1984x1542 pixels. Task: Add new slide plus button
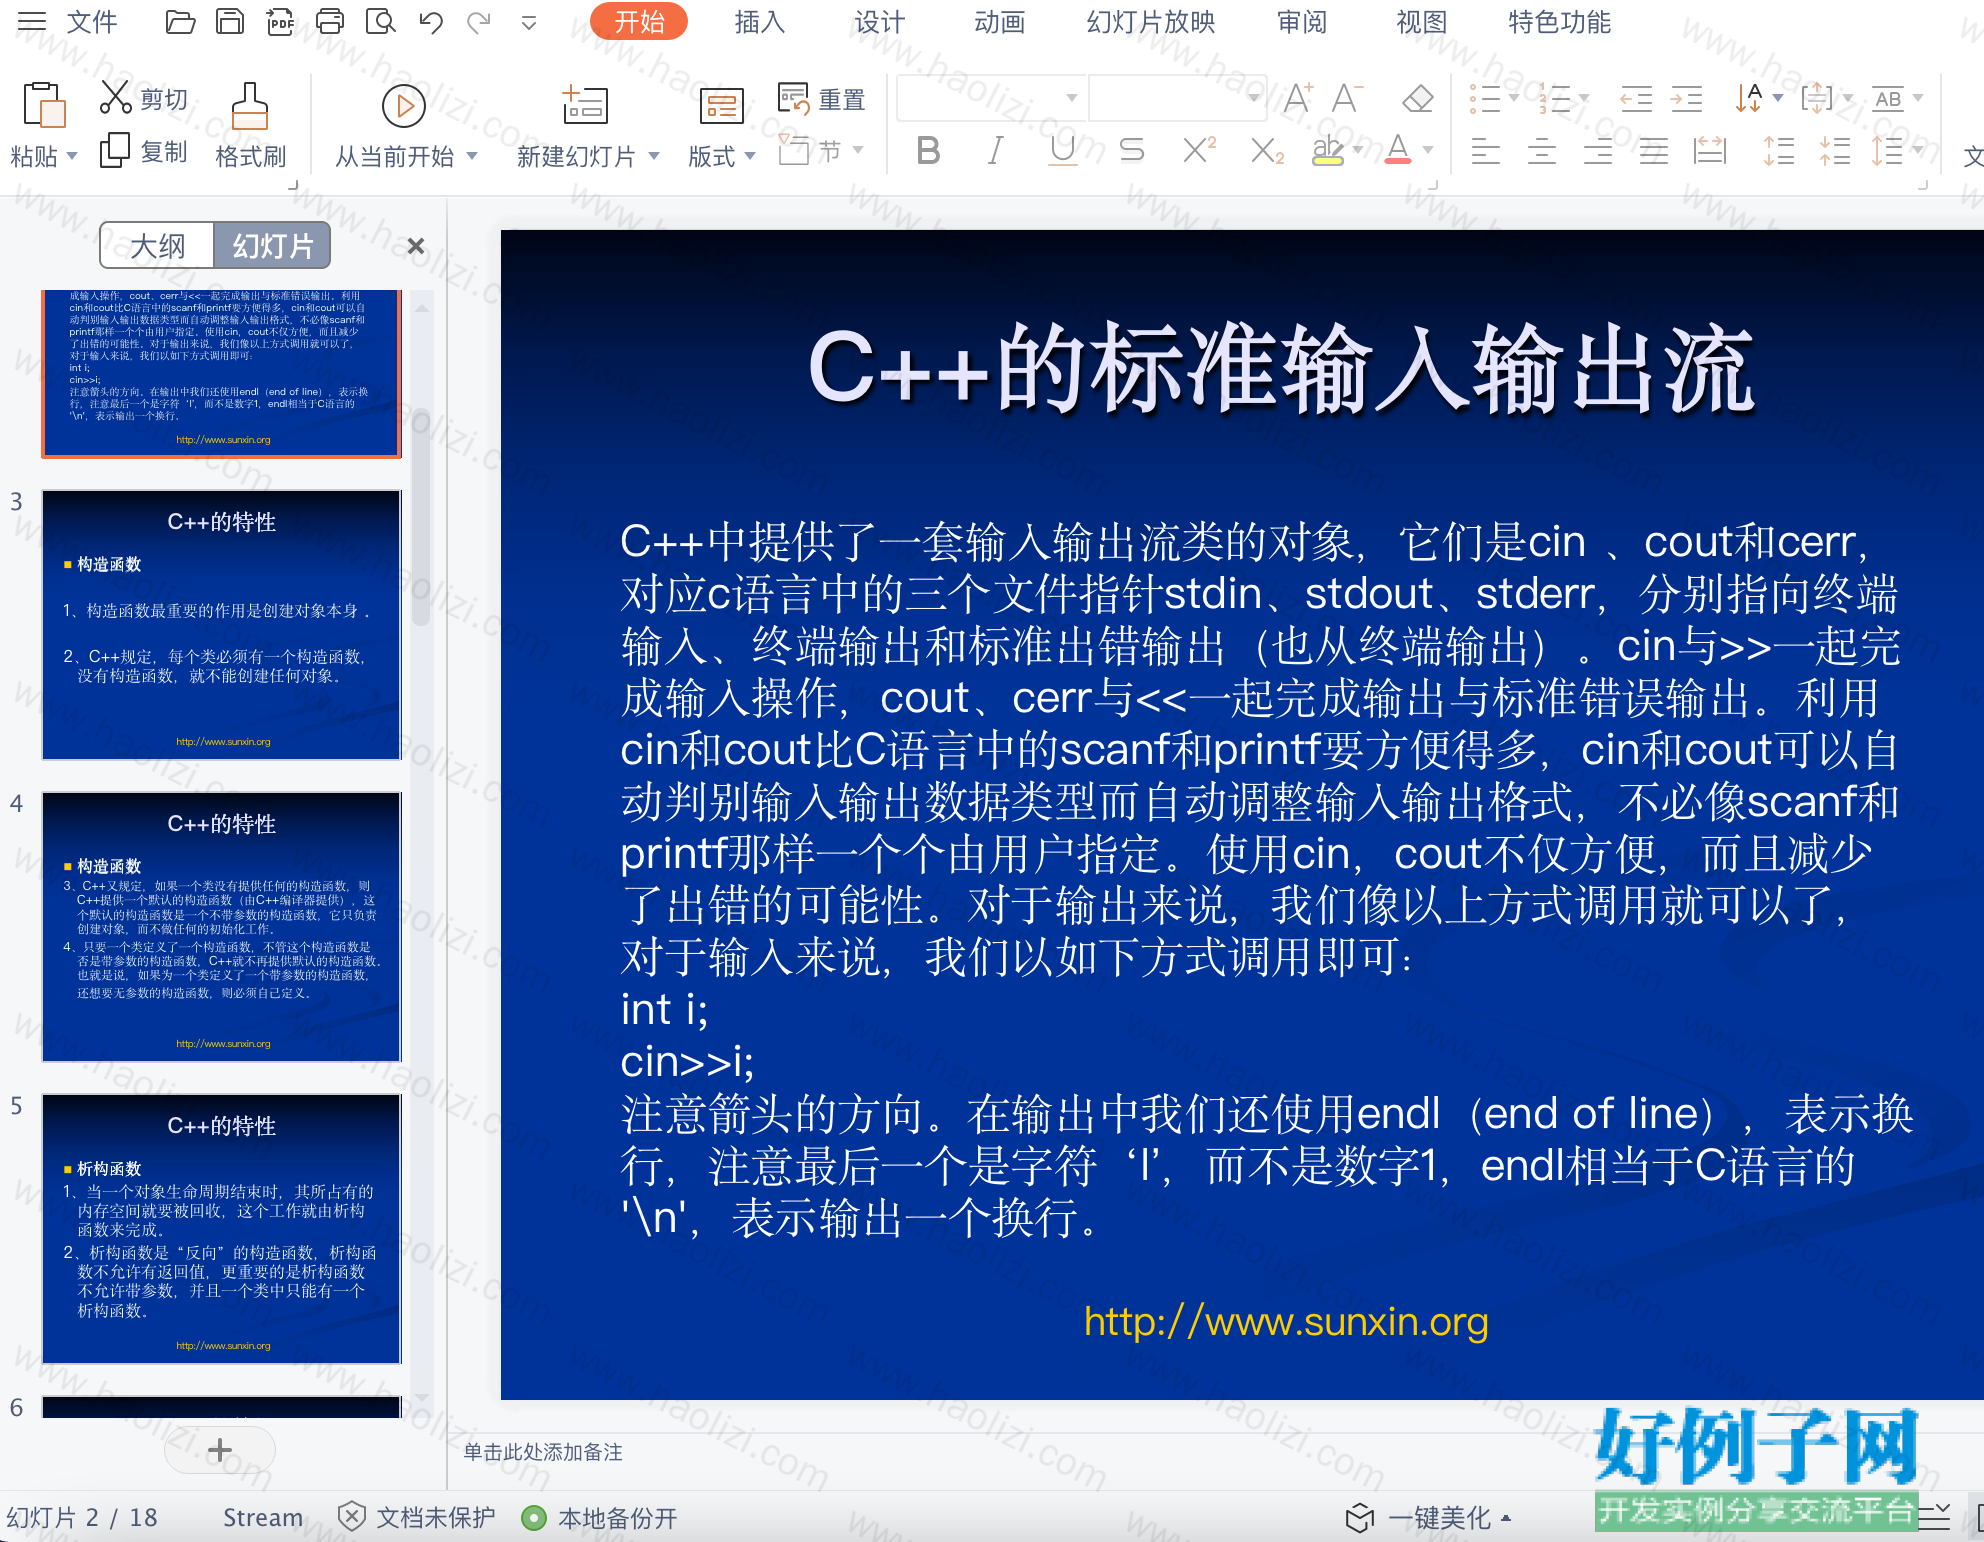click(x=219, y=1450)
